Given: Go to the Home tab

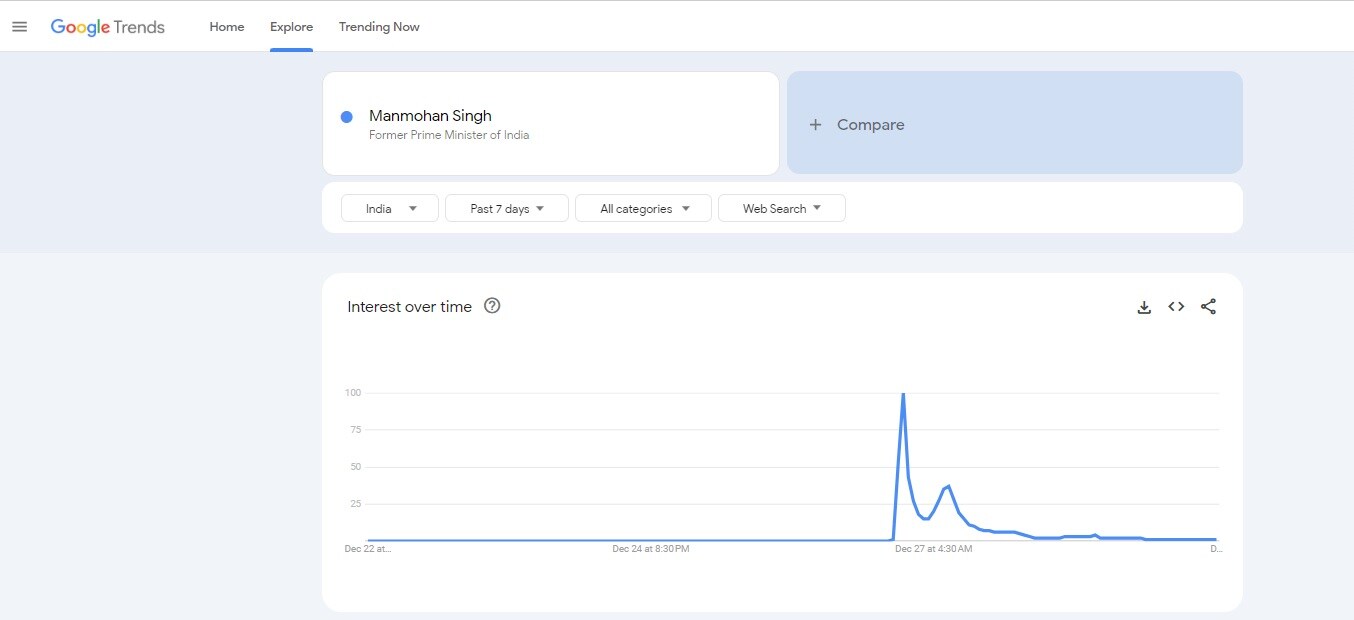Looking at the screenshot, I should (x=227, y=27).
